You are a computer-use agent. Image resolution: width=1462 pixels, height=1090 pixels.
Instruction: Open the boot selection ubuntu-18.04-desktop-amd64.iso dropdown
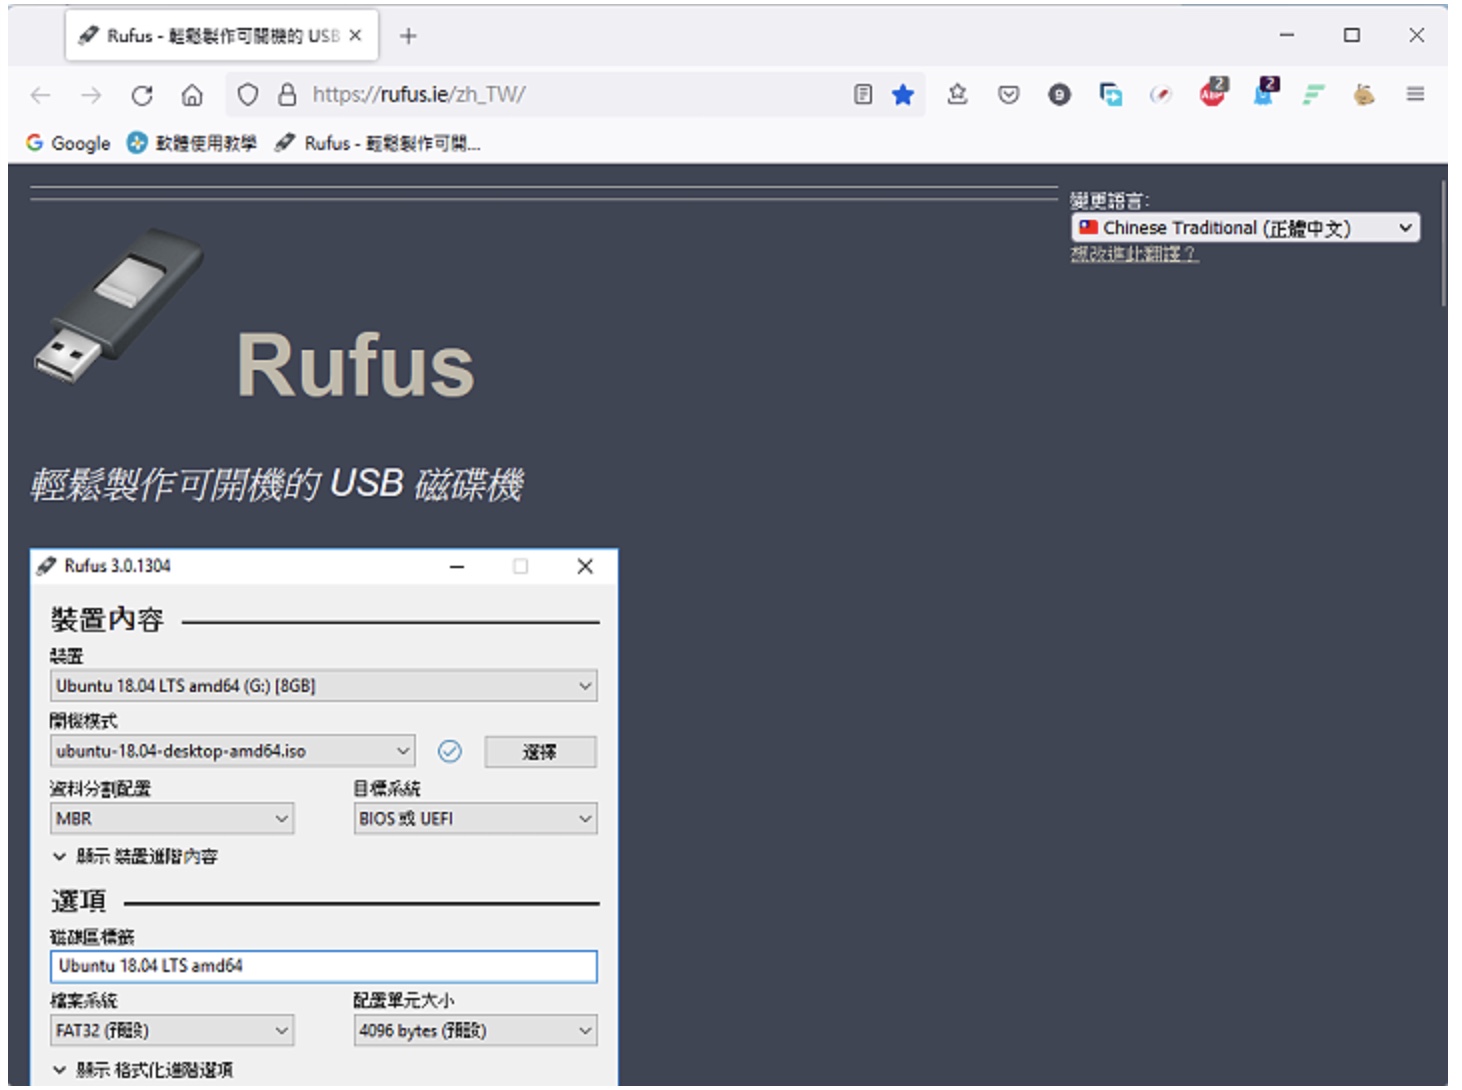coord(232,751)
